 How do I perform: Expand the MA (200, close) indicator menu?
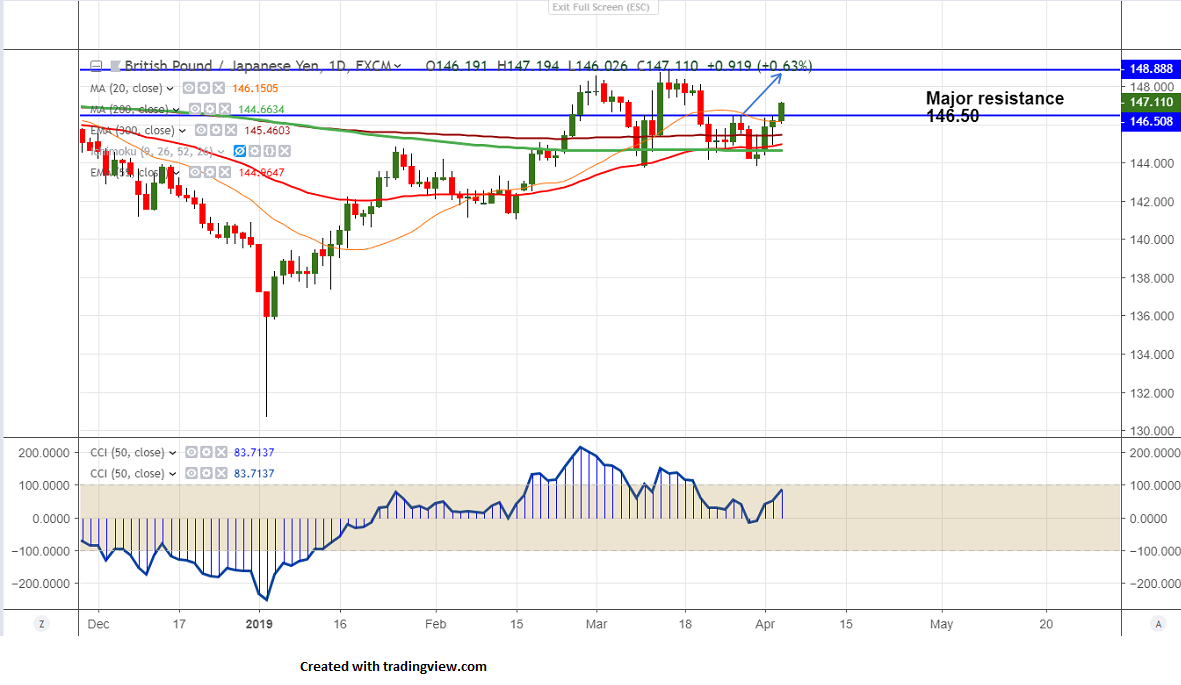[x=176, y=109]
